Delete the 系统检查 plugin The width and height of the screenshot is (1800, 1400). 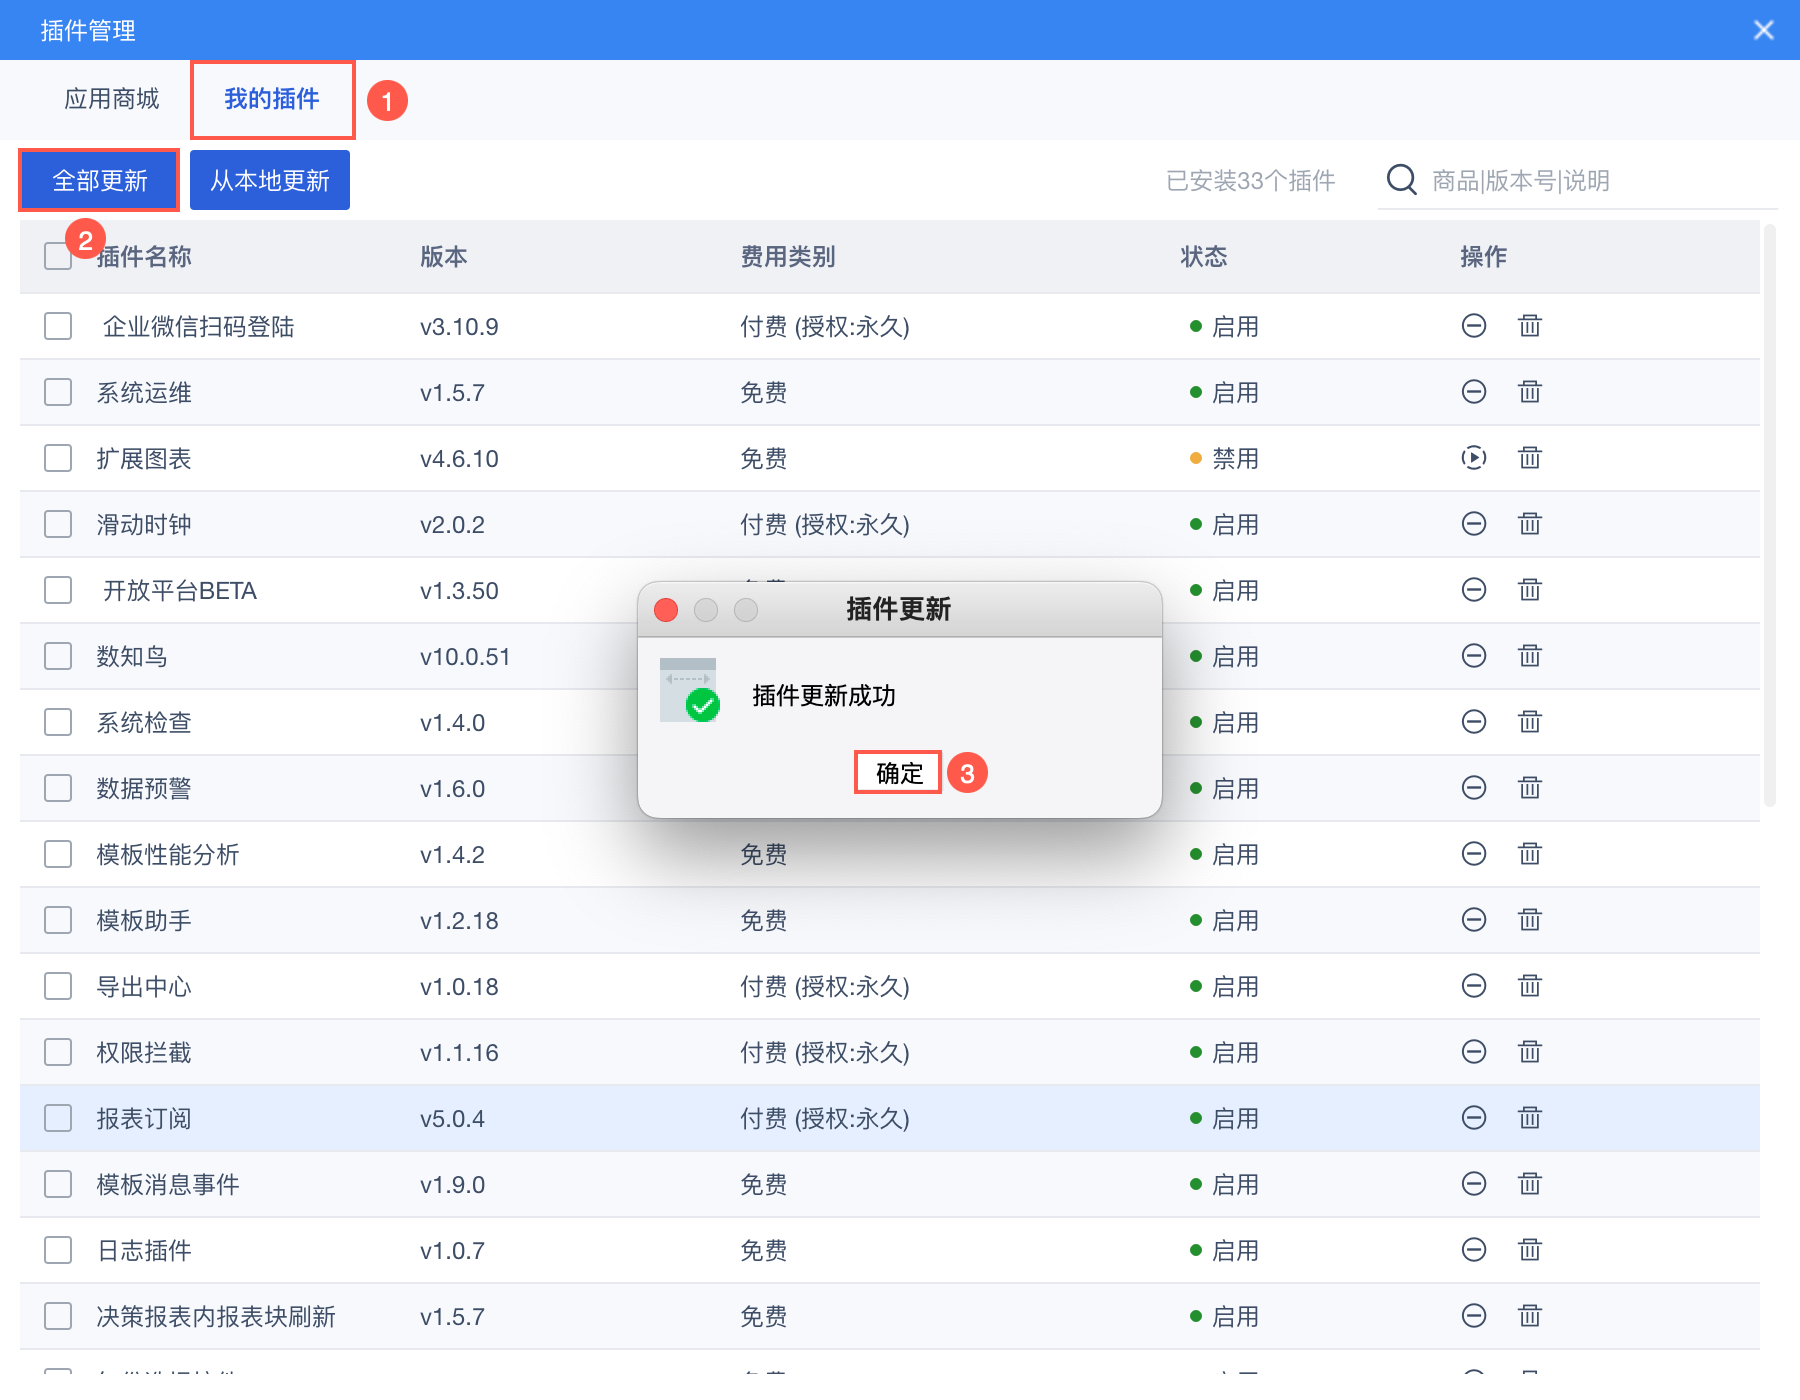coord(1530,722)
